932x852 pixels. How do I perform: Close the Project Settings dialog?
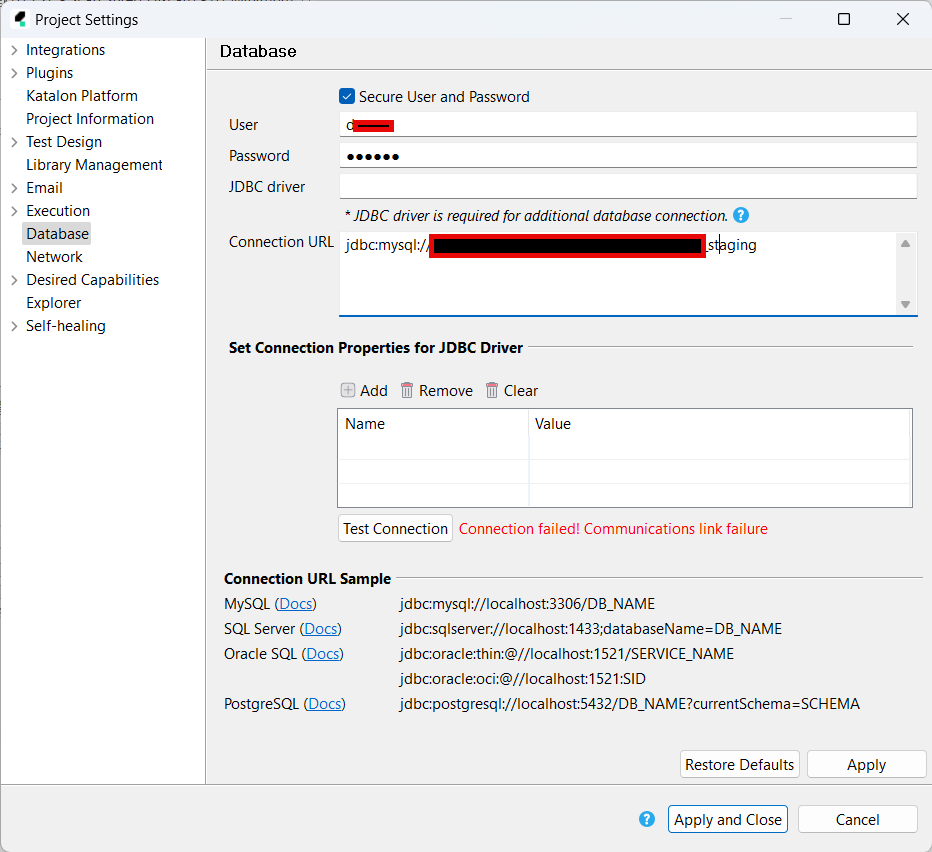pos(902,19)
